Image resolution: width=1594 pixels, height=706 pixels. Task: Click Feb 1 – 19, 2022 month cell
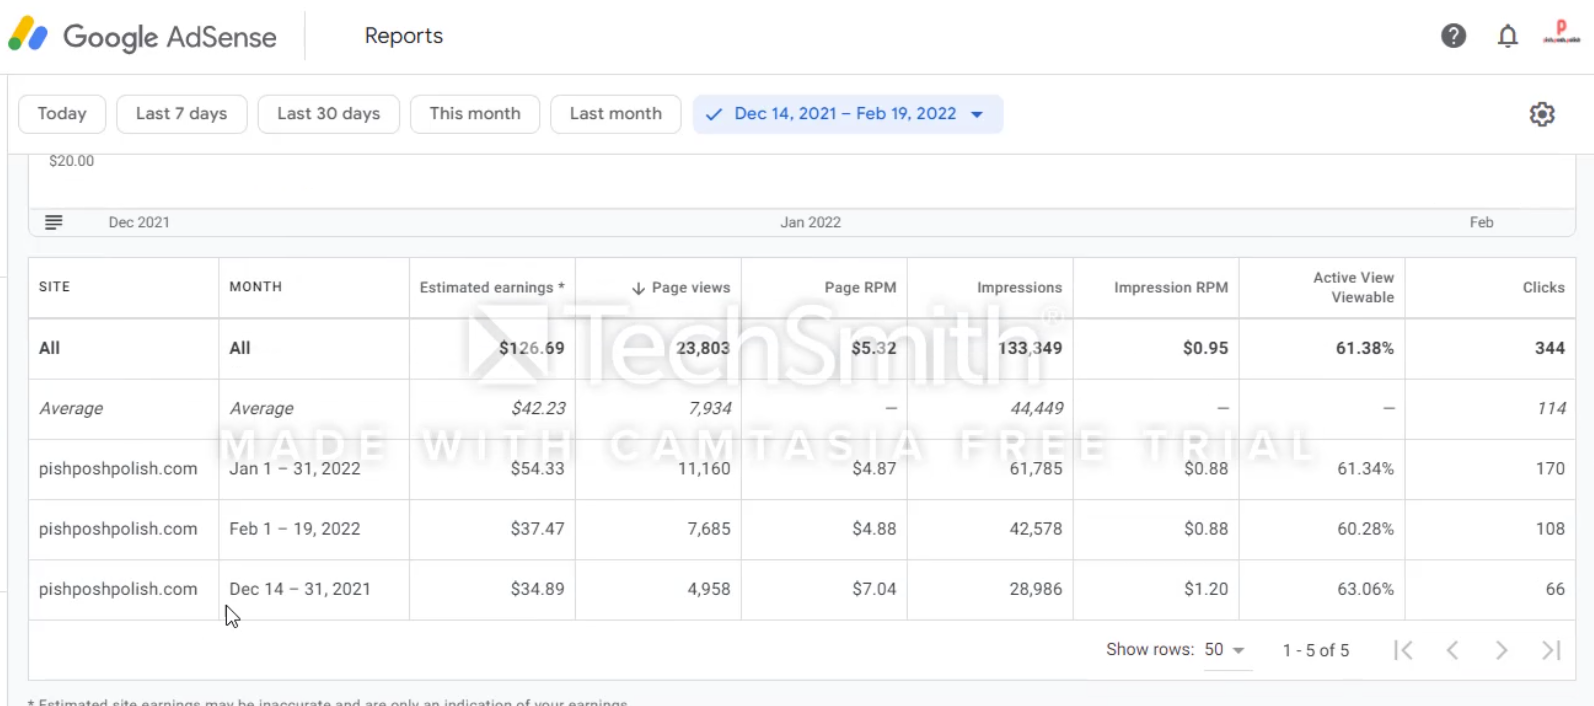(x=295, y=529)
